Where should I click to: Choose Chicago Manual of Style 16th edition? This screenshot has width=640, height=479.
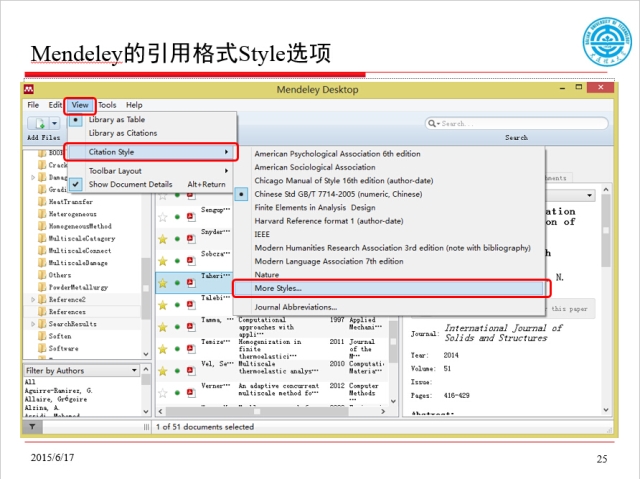click(344, 181)
